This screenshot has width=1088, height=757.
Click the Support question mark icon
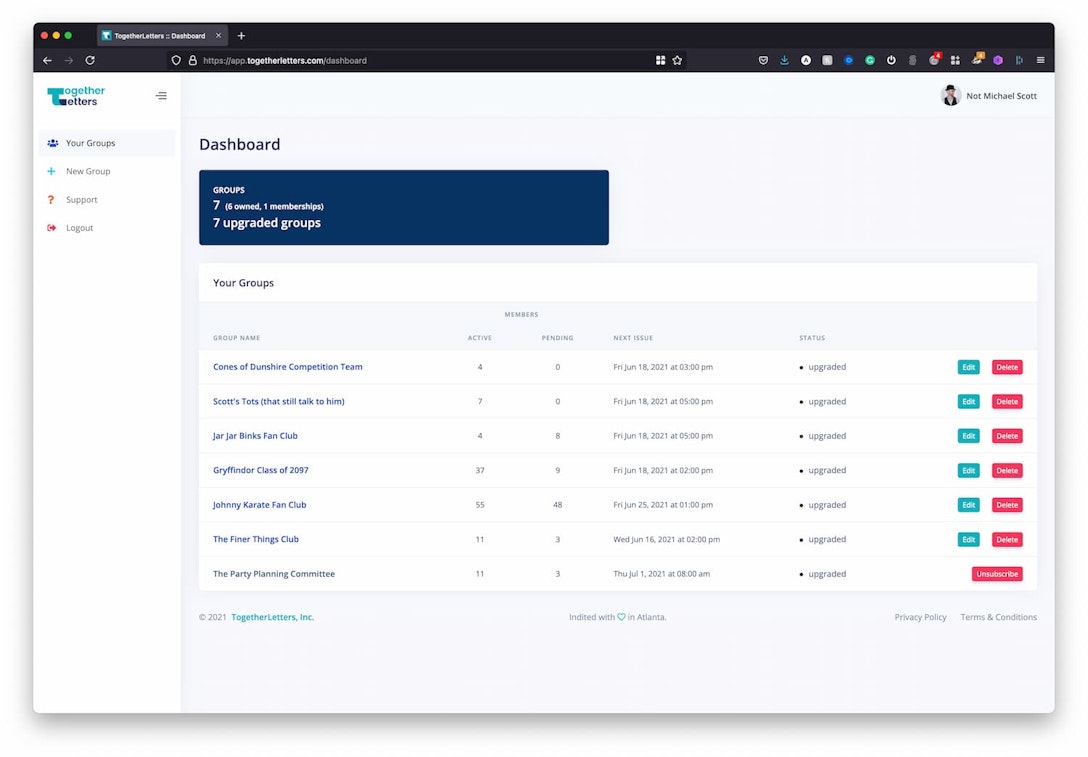[x=51, y=200]
